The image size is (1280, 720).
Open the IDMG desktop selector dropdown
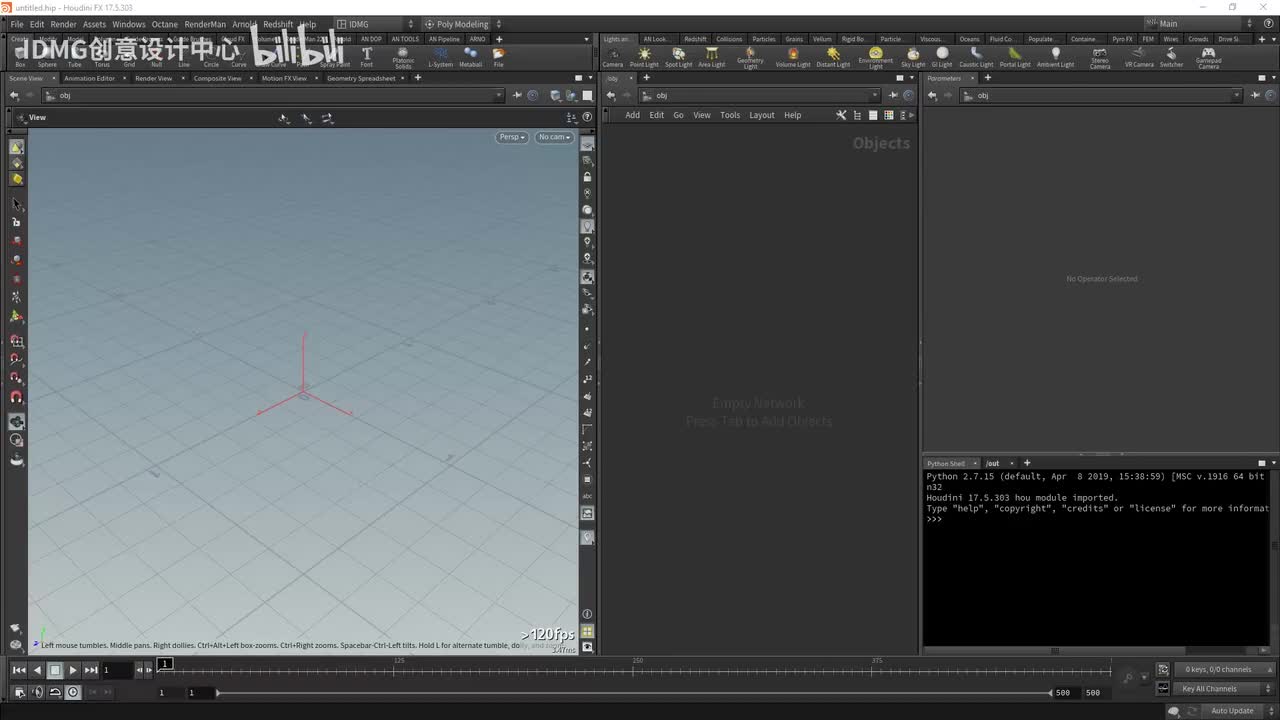375,24
